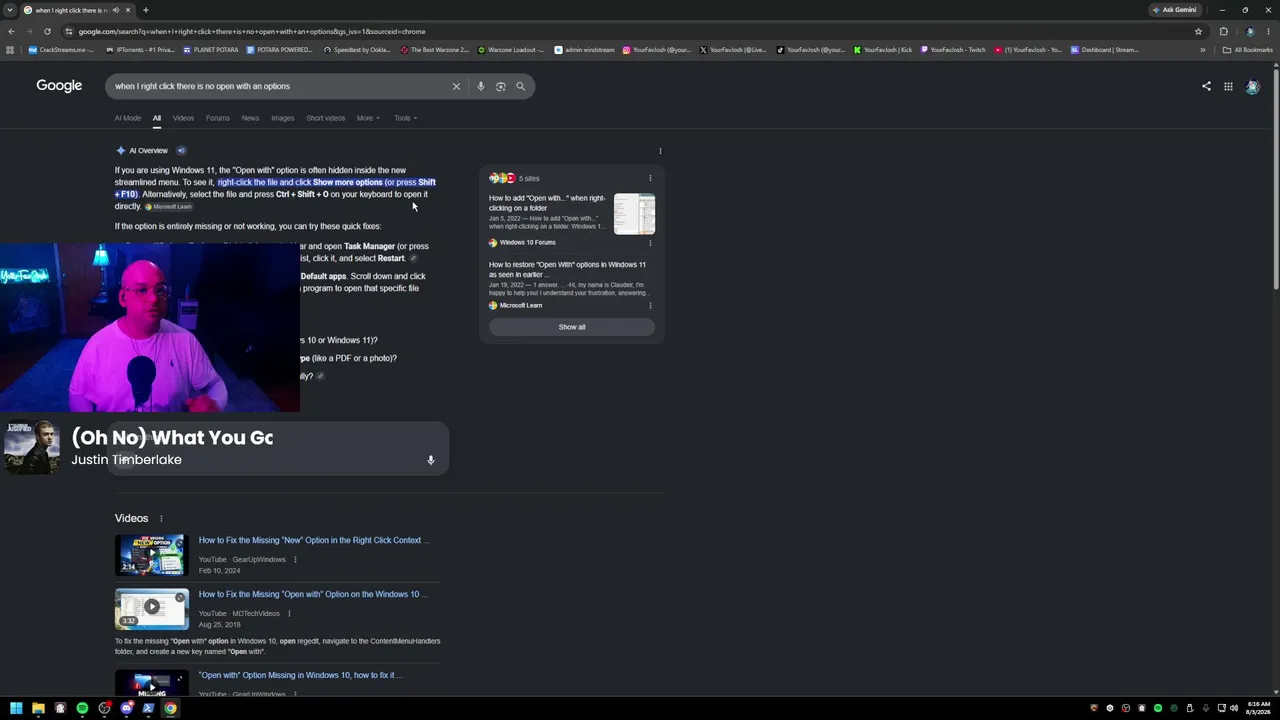
Task: Select the Images search tab
Action: 283,118
